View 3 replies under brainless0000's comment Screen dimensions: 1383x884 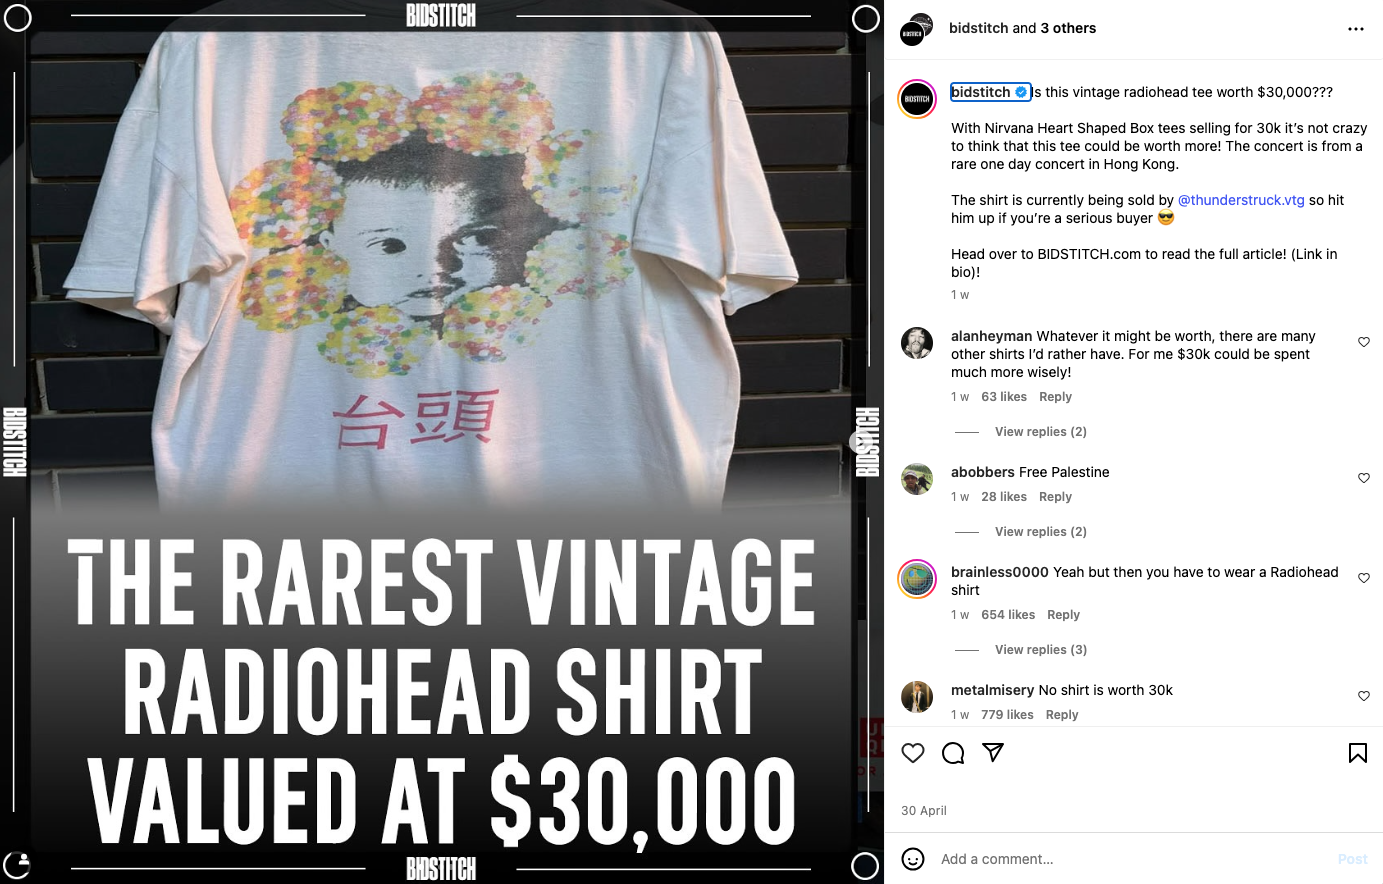click(1040, 650)
